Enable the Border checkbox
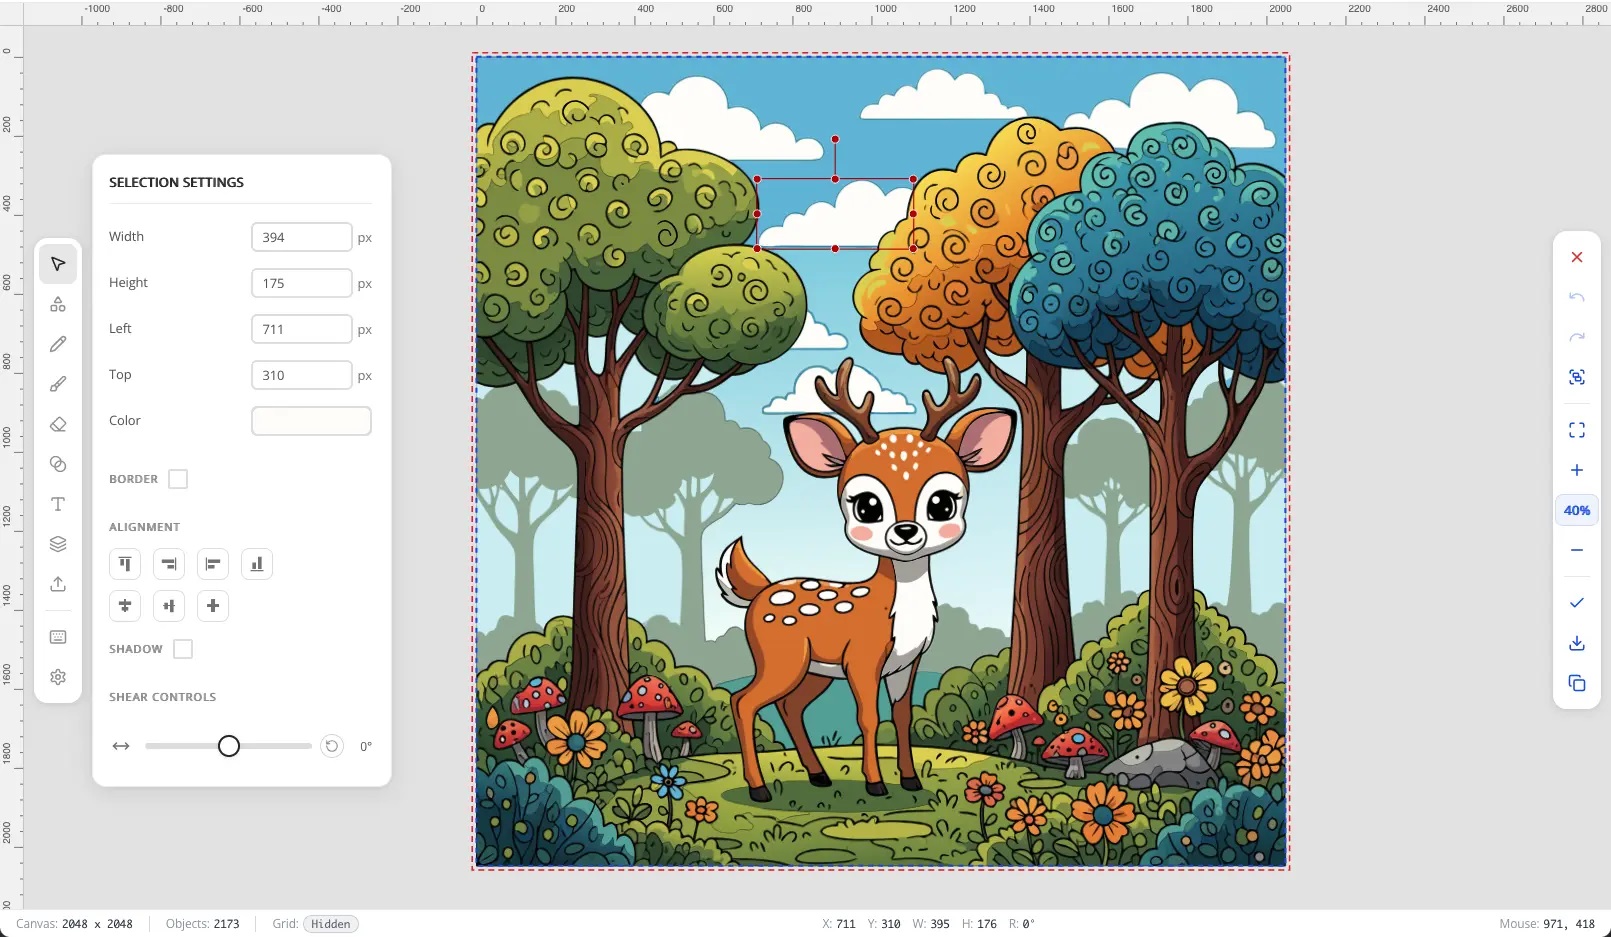Image resolution: width=1611 pixels, height=937 pixels. click(178, 479)
